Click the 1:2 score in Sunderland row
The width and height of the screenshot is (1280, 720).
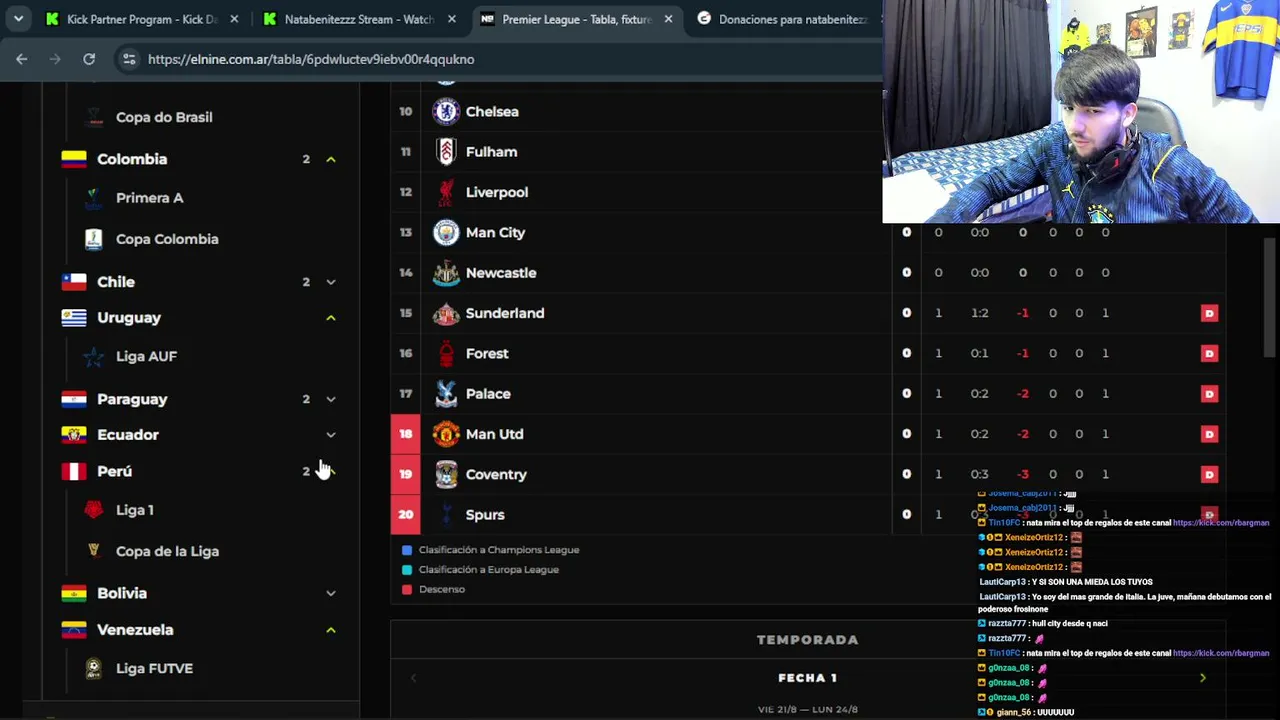[980, 313]
